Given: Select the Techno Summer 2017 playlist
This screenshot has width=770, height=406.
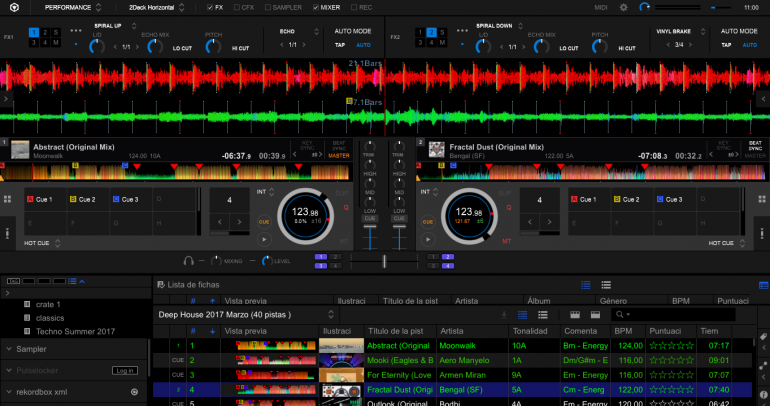Looking at the screenshot, I should [x=75, y=331].
